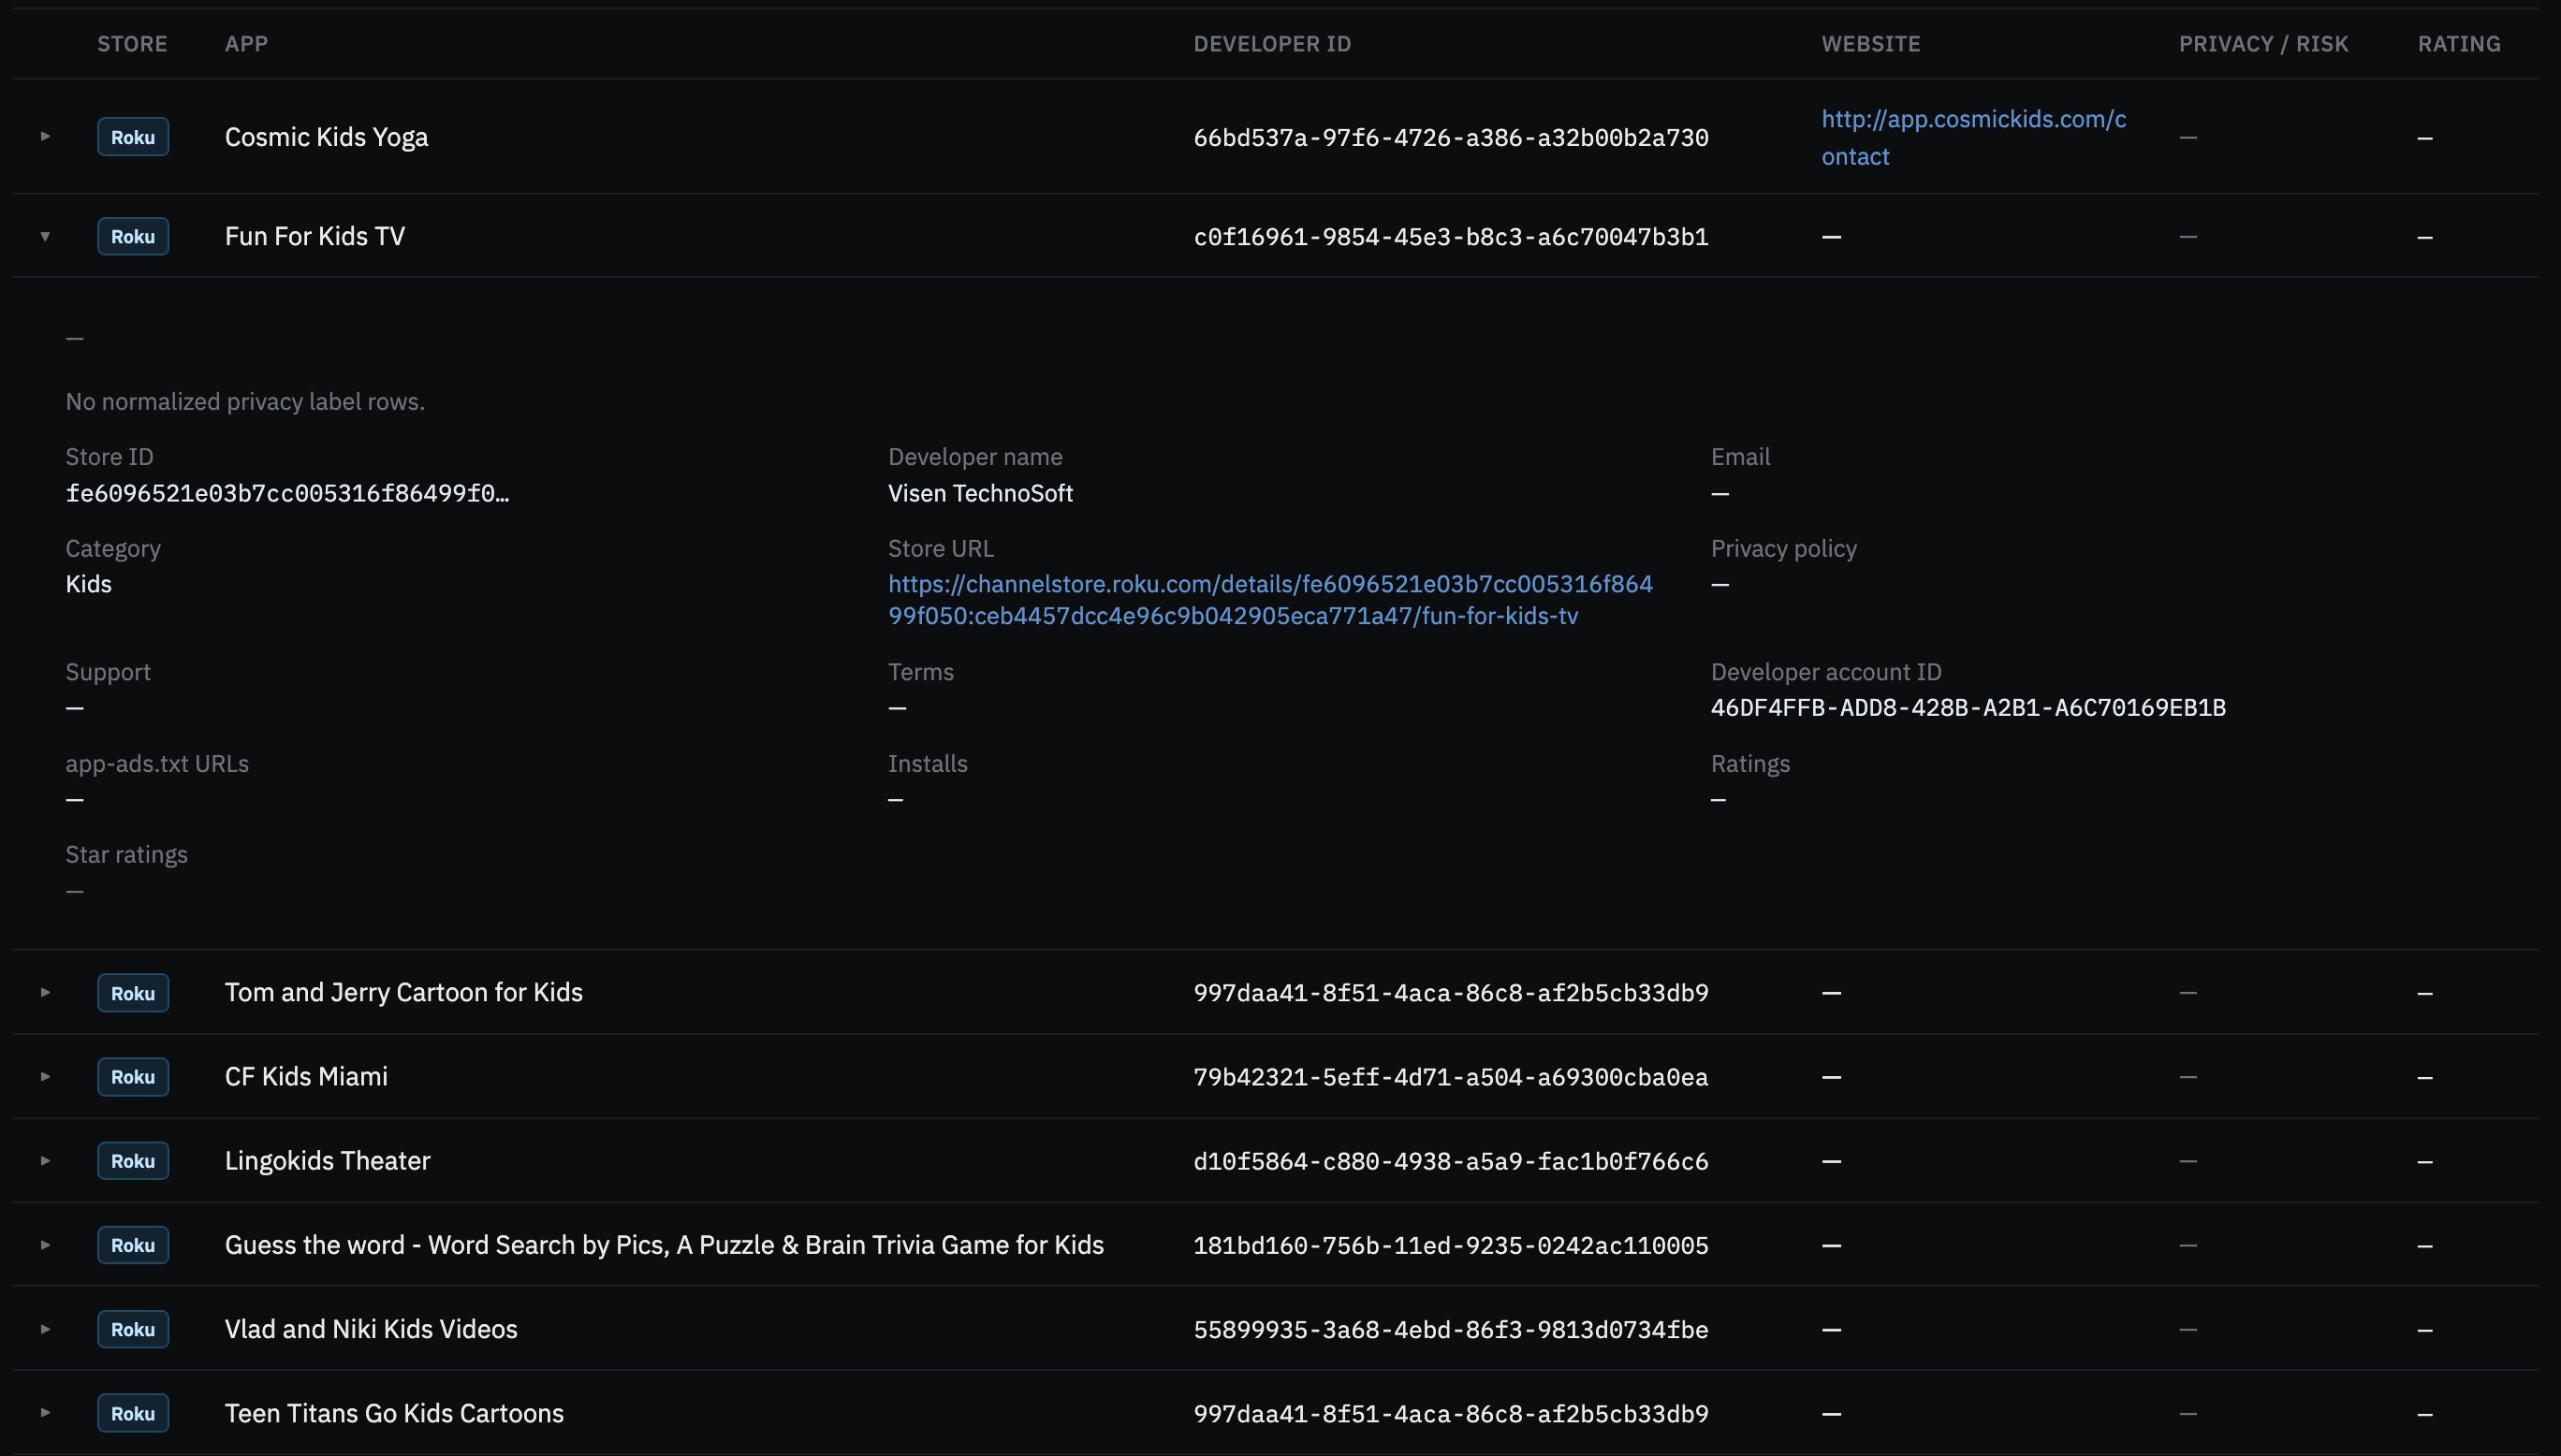Click the Roku badge for Fun For Kids TV
Viewport: 2561px width, 1456px height.
[x=133, y=236]
